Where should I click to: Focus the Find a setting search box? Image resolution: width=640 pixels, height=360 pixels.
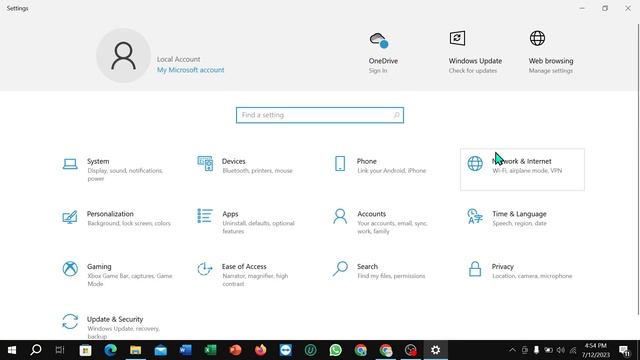320,115
